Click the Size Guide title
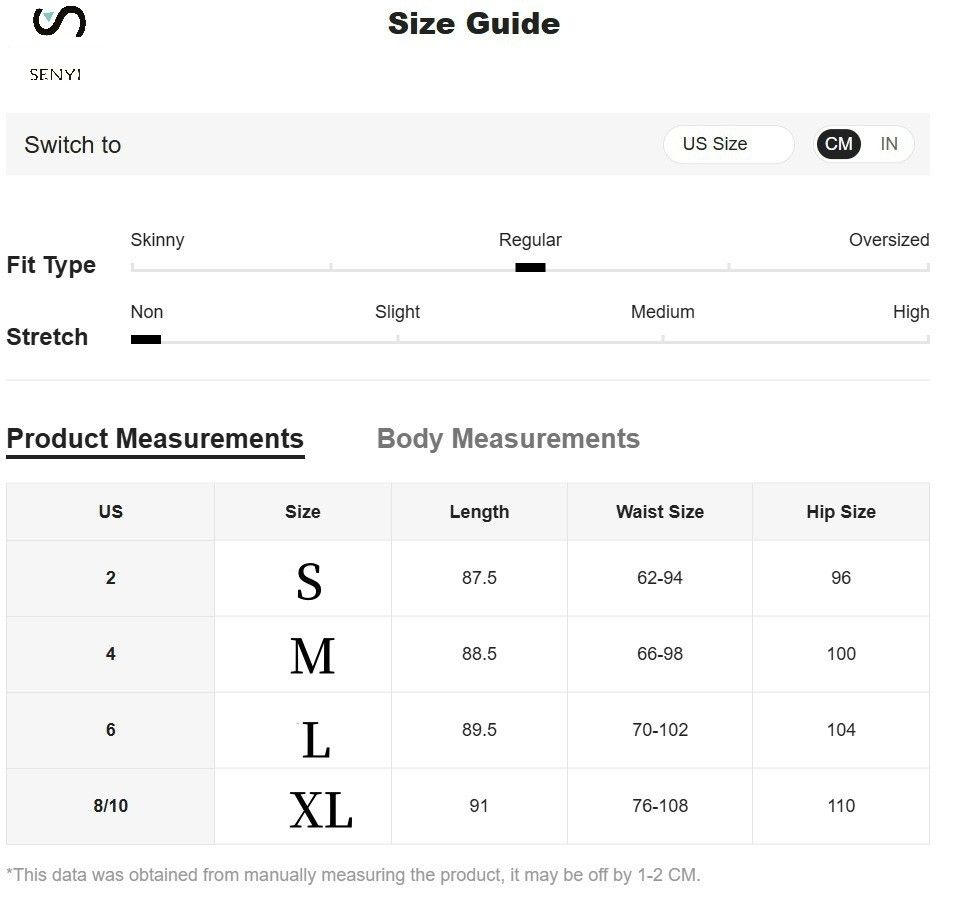Viewport: 972px width, 902px height. pos(474,24)
